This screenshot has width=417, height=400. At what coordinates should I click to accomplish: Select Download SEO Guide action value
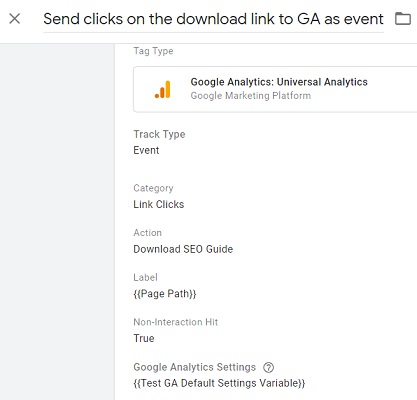pyautogui.click(x=183, y=249)
